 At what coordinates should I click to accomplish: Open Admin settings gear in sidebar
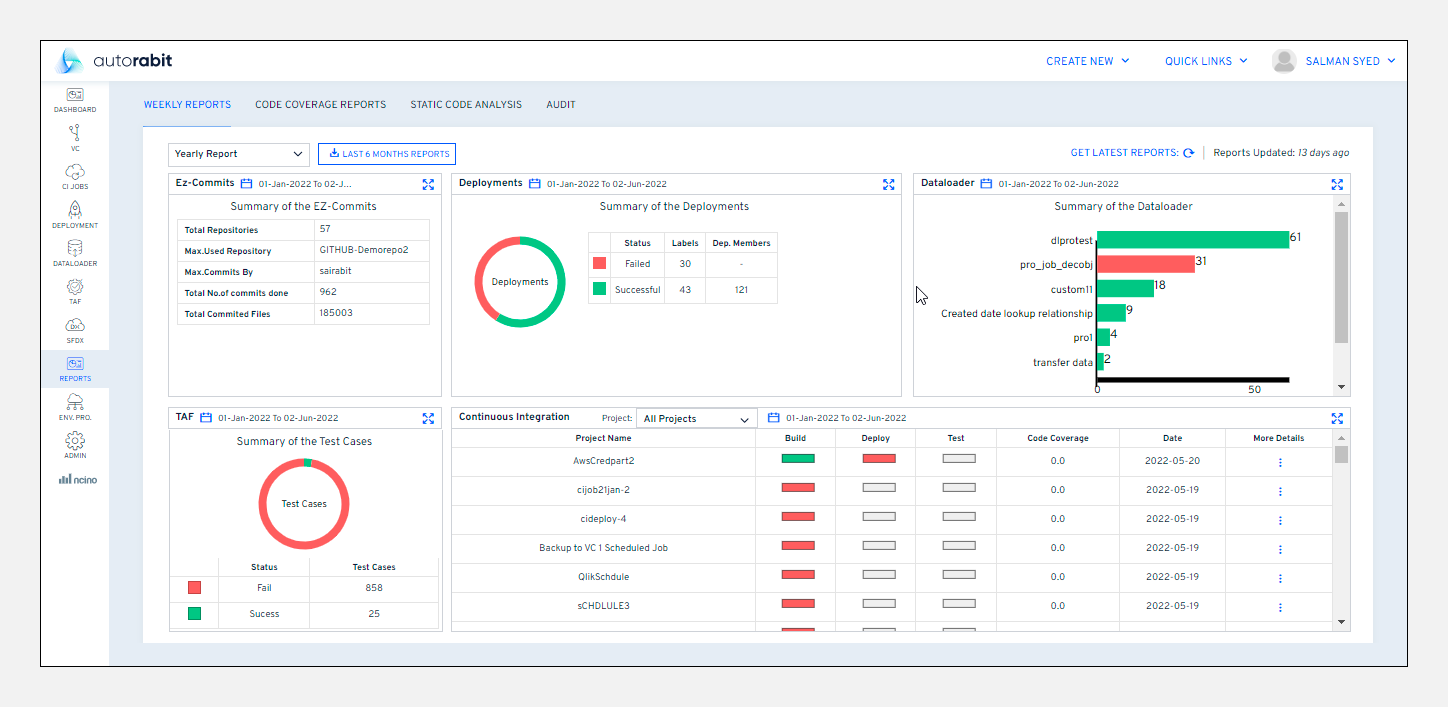[x=75, y=445]
